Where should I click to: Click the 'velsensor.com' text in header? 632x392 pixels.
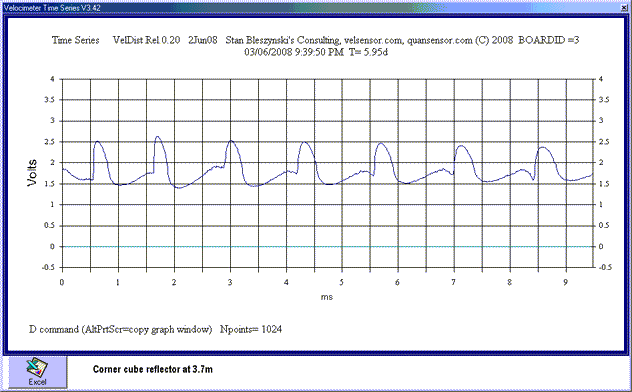pyautogui.click(x=373, y=40)
